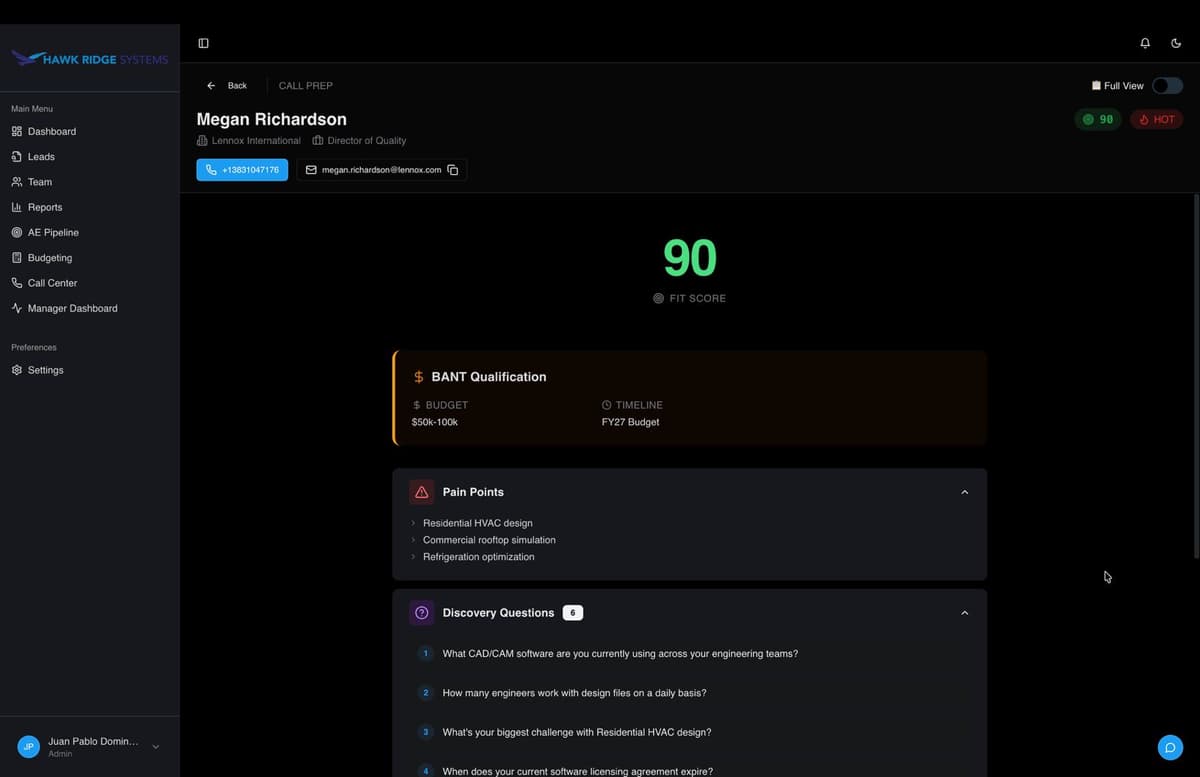Select Leads in the main menu
Image resolution: width=1200 pixels, height=777 pixels.
coord(42,156)
